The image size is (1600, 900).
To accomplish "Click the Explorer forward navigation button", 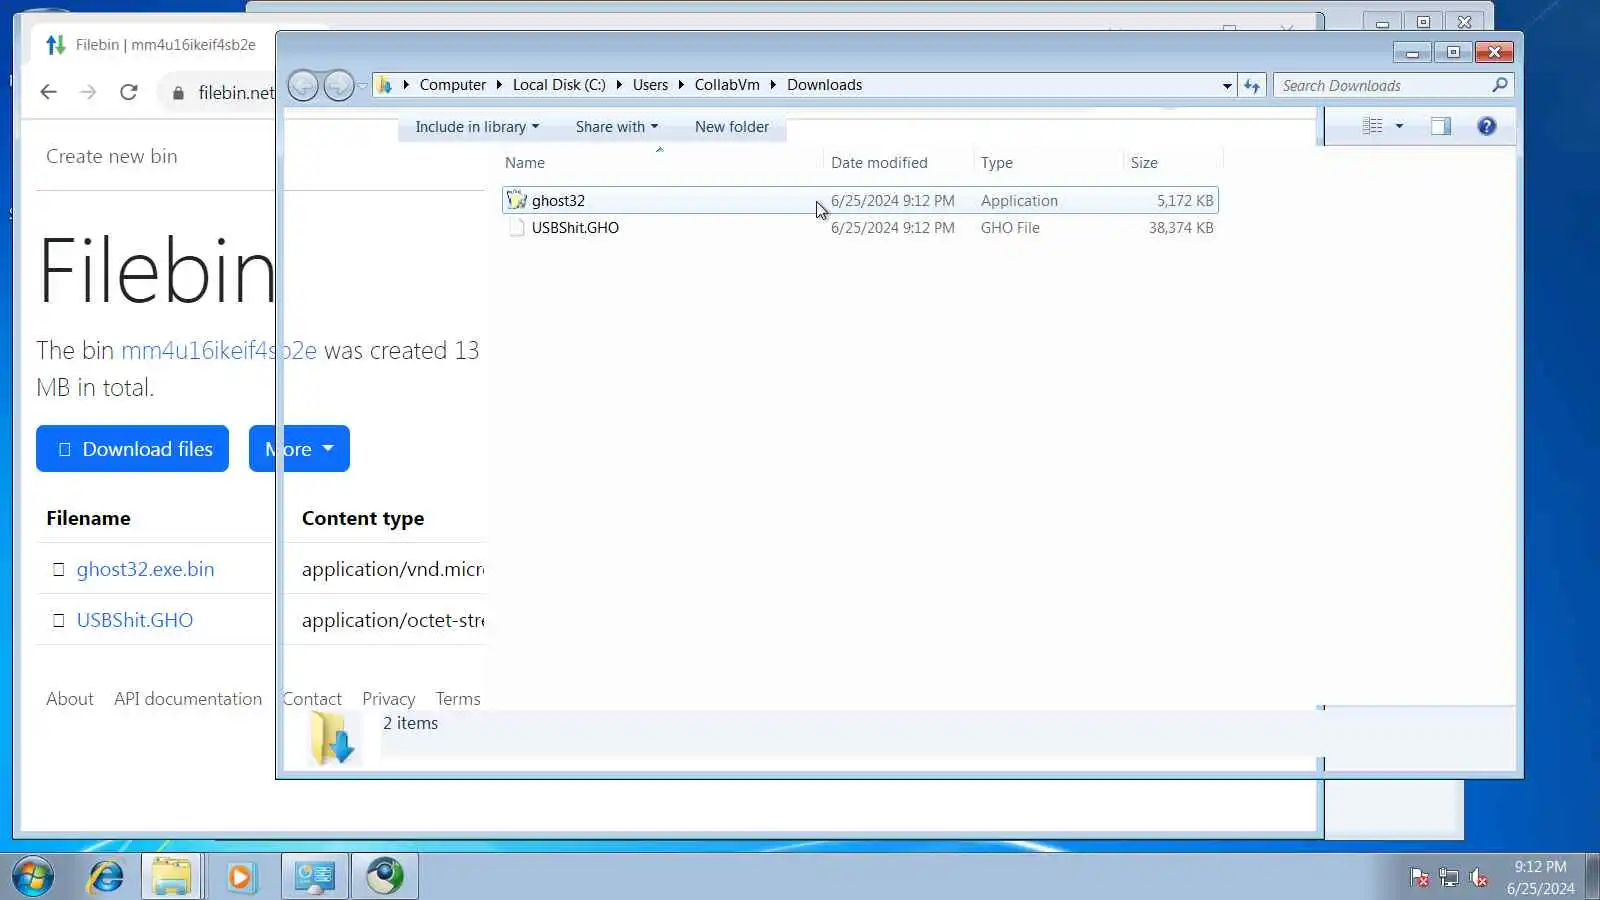I will [339, 86].
